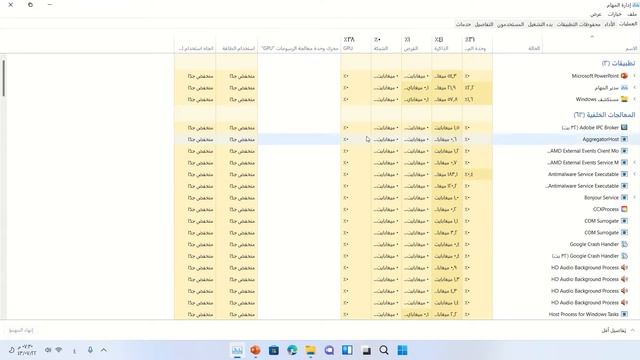Click the microphone tray icon

90,350
